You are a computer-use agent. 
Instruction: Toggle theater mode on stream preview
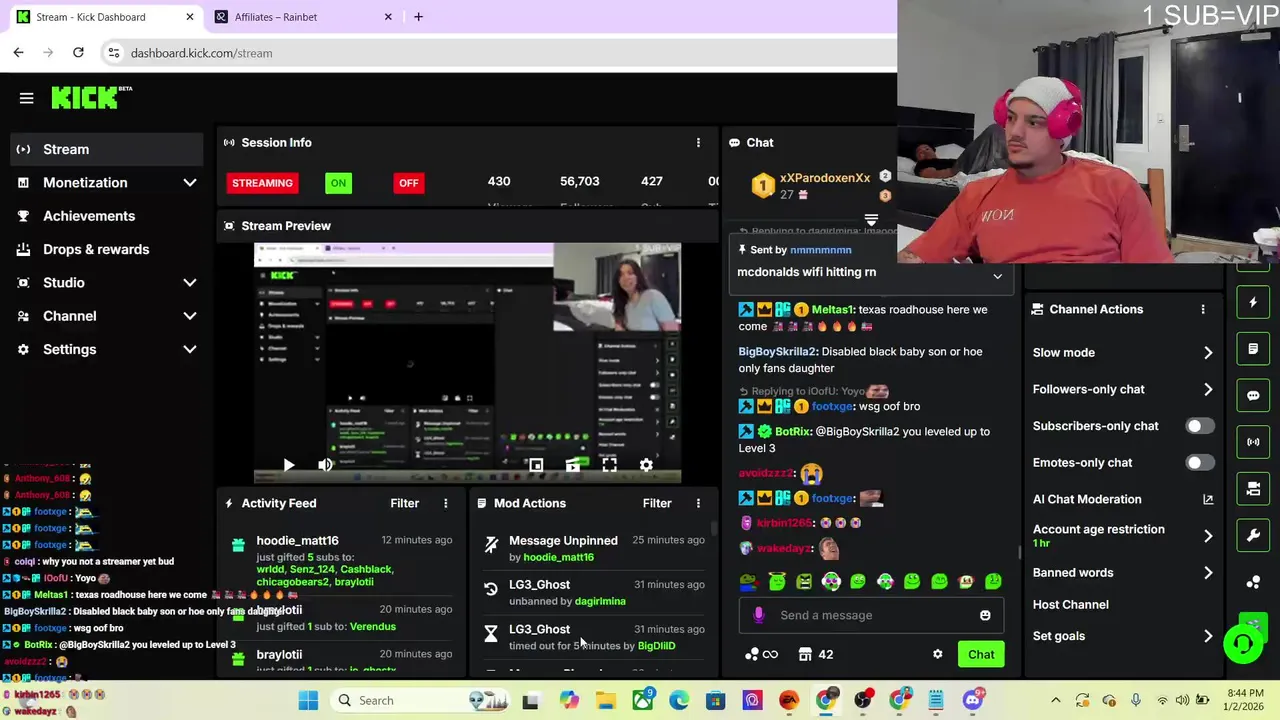pos(573,465)
